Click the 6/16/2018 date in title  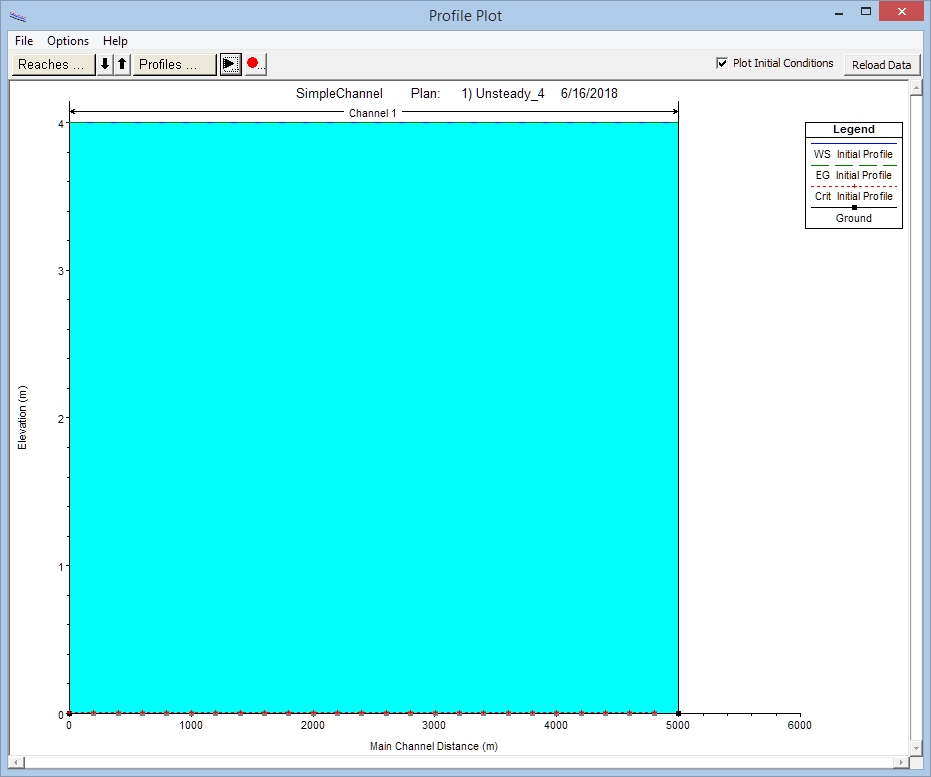point(589,94)
